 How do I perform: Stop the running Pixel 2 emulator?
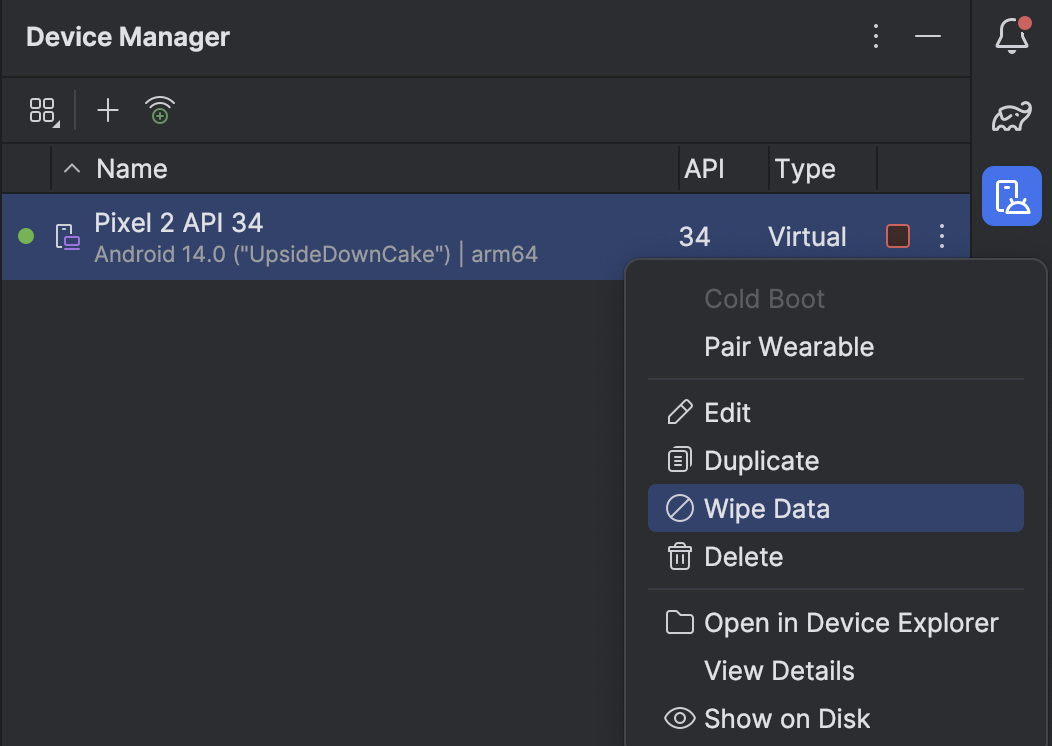click(x=898, y=236)
